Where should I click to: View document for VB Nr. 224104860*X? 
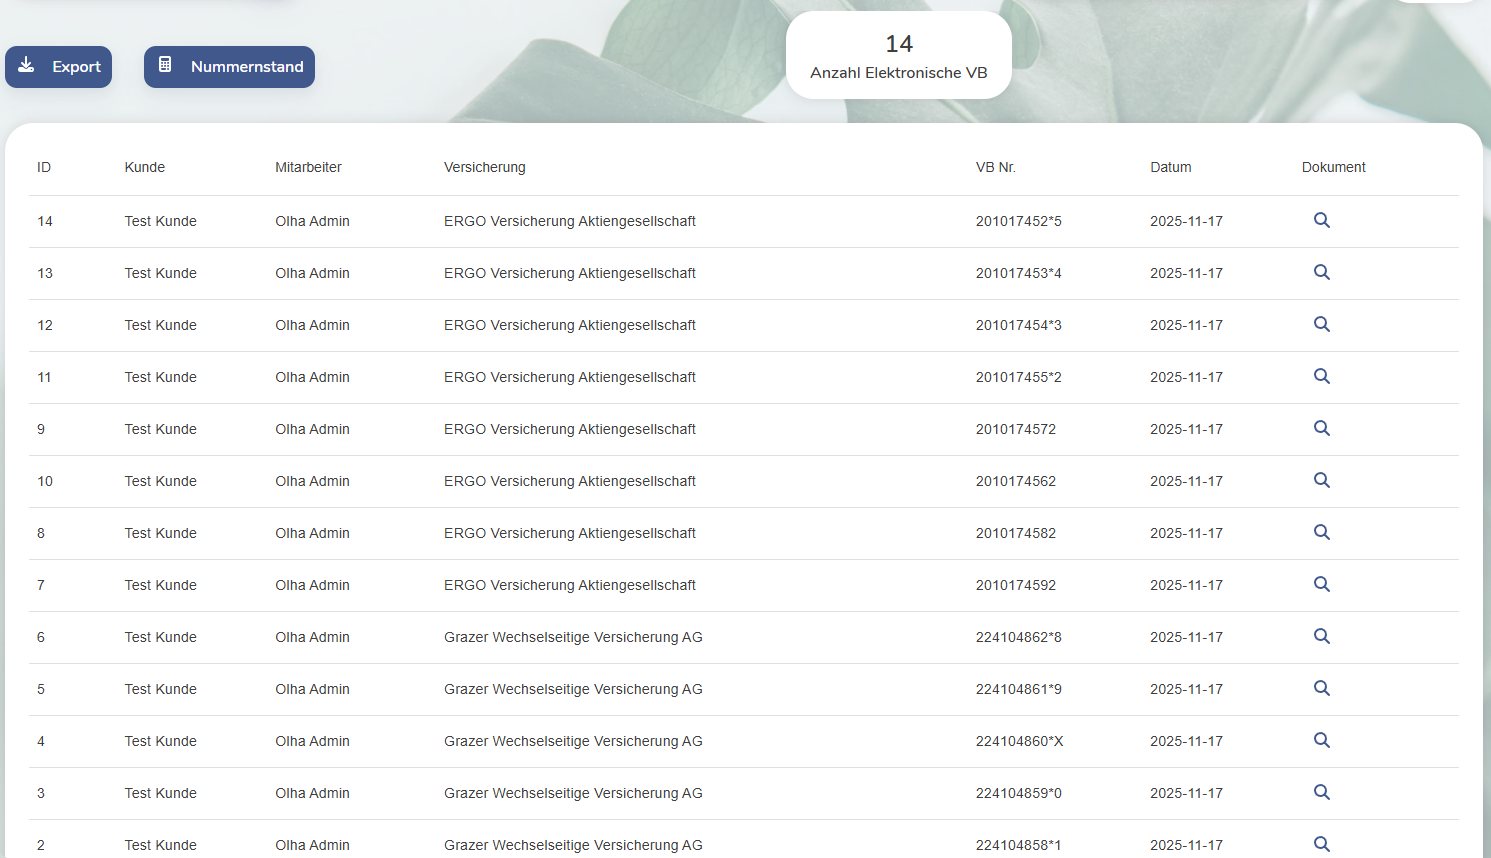[x=1321, y=741]
